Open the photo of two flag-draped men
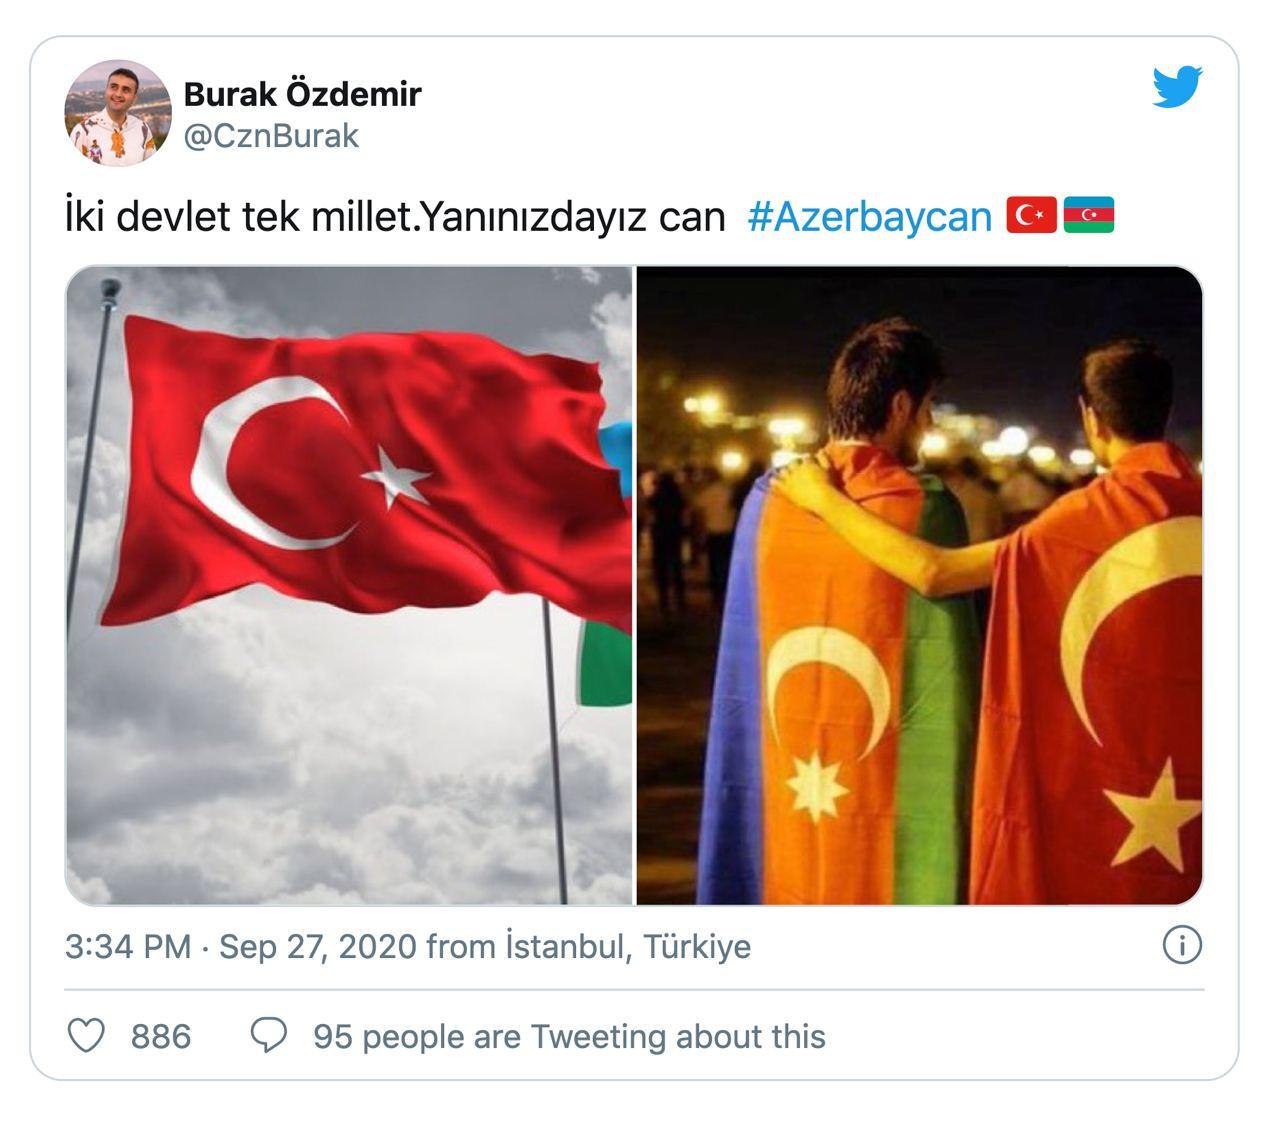The width and height of the screenshot is (1280, 1121). point(919,586)
